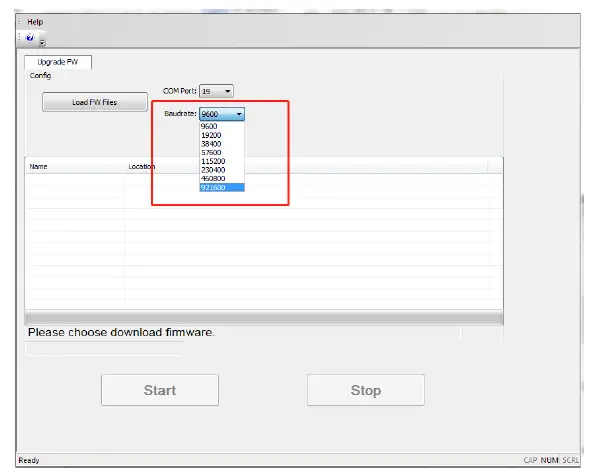
Task: Click the Config group label
Action: coord(40,75)
